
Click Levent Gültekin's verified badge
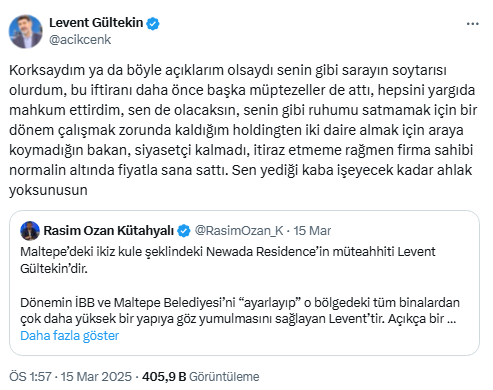pos(153,23)
